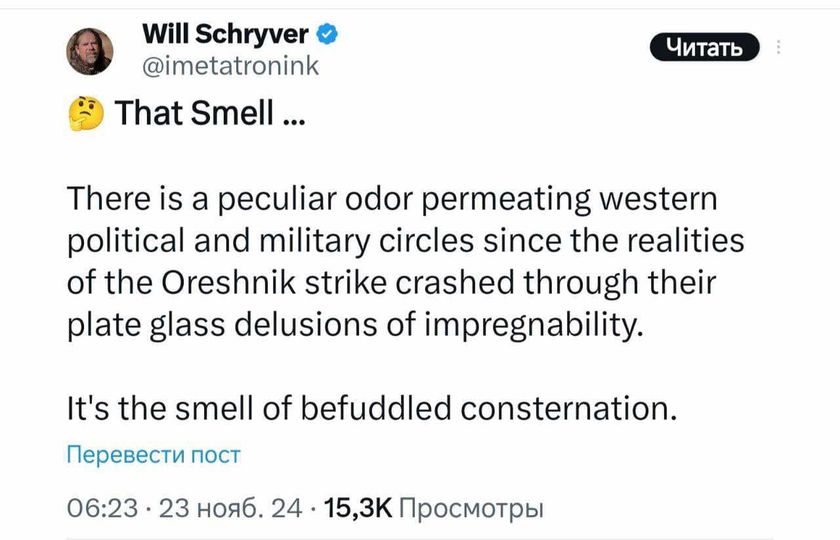Click the Перевести пост translate link

pyautogui.click(x=152, y=455)
